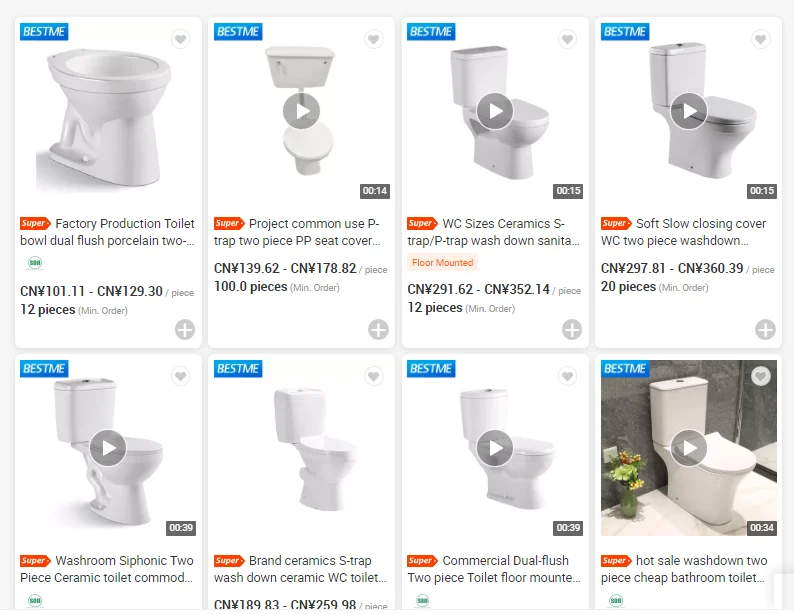The image size is (794, 614).
Task: Open the Brand ceramics S-trap toilet thumbnail
Action: (301, 448)
